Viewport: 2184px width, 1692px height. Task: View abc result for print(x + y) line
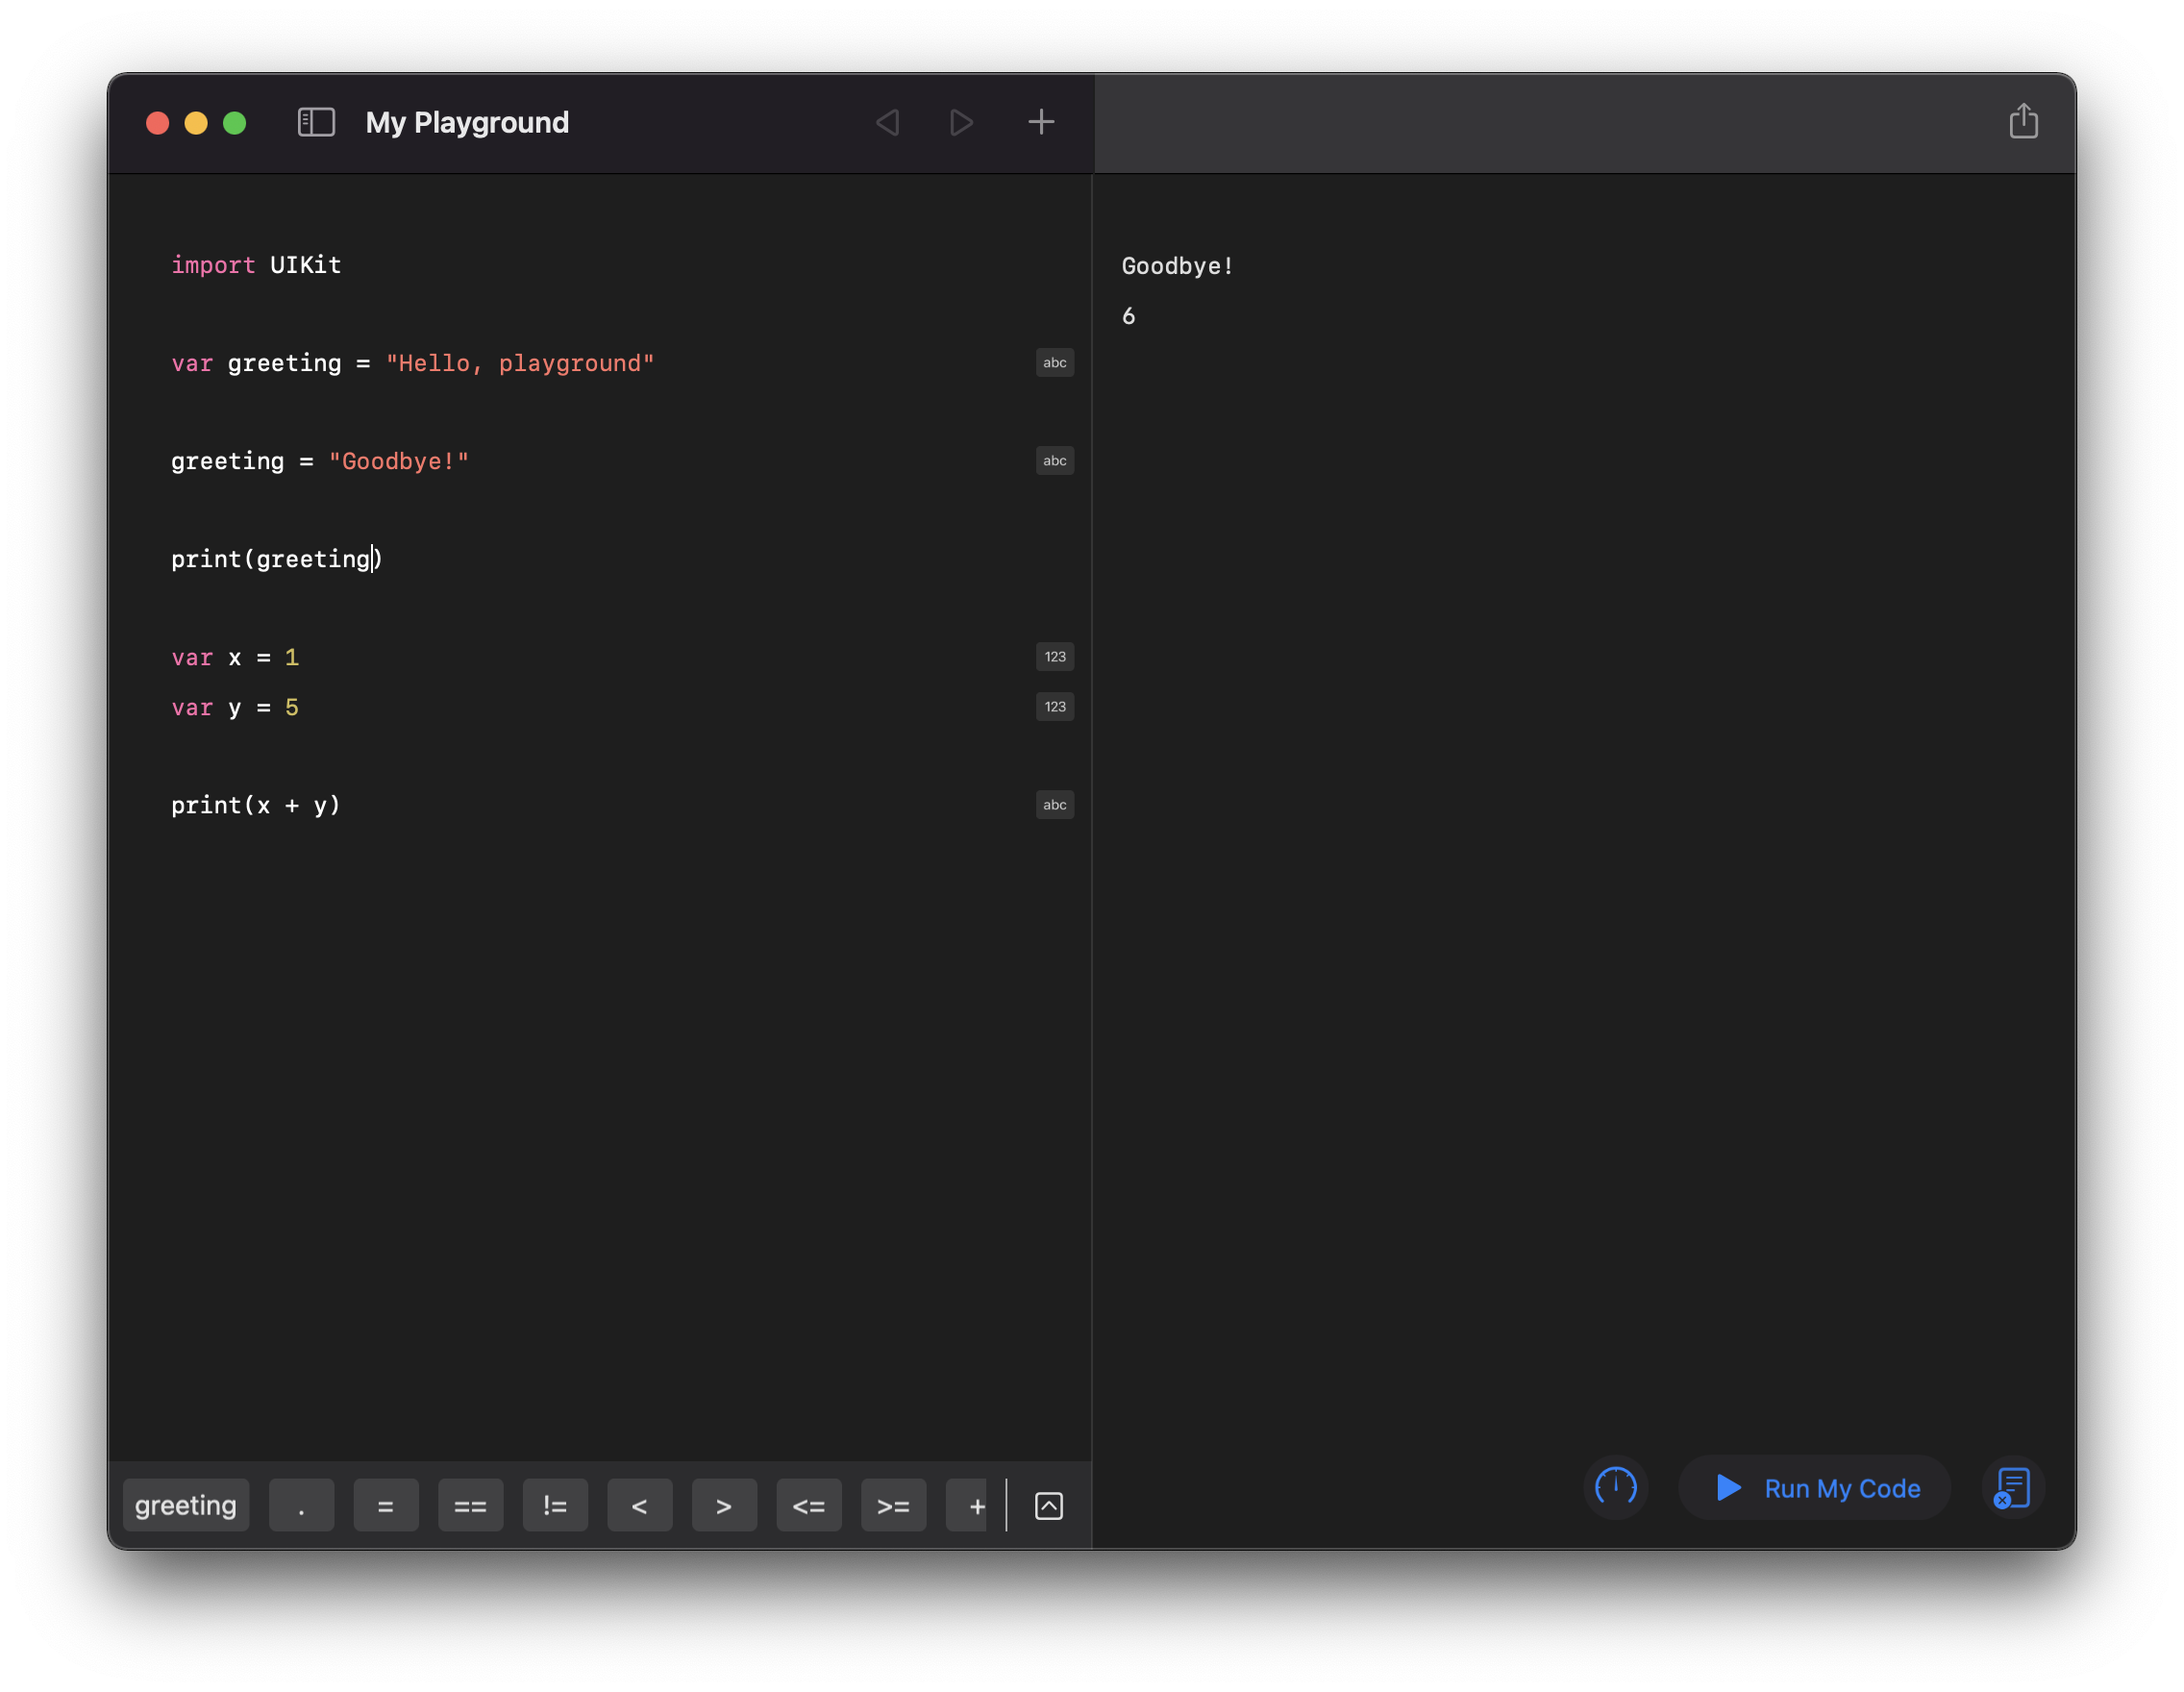point(1055,805)
